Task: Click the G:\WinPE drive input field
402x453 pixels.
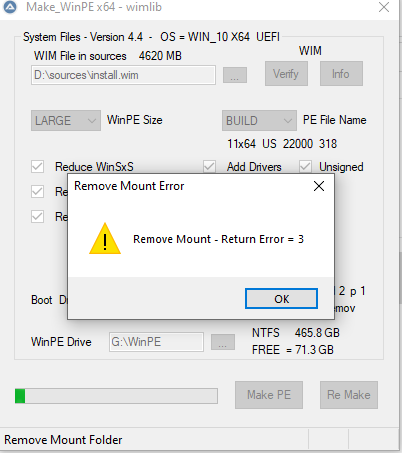Action: (x=156, y=342)
